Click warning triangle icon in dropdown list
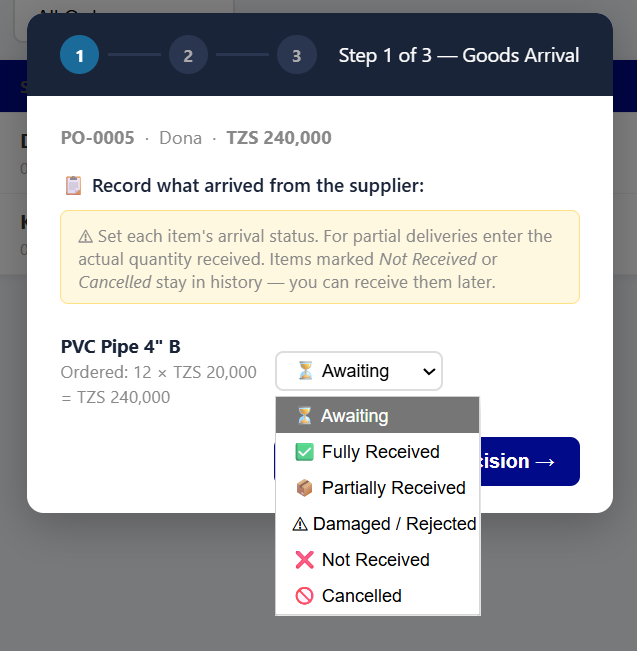The image size is (637, 651). [x=300, y=524]
